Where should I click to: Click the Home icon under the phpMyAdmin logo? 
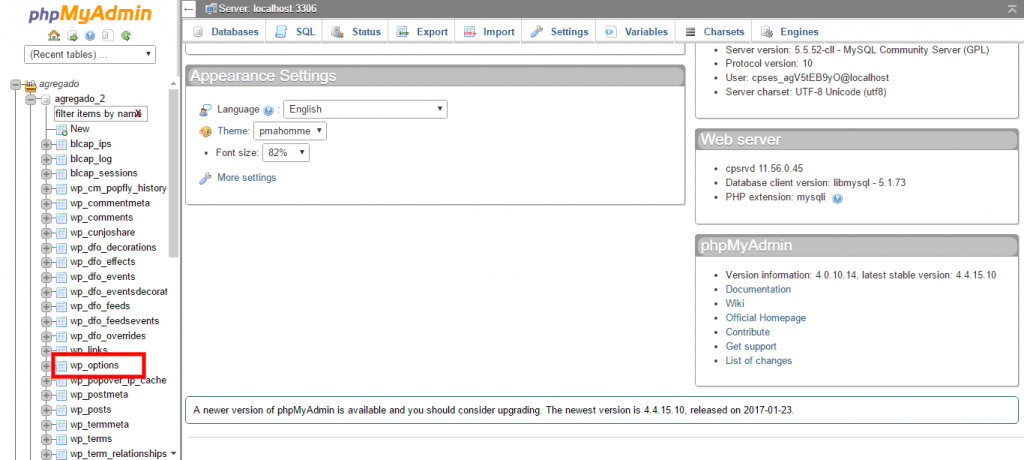coord(55,35)
